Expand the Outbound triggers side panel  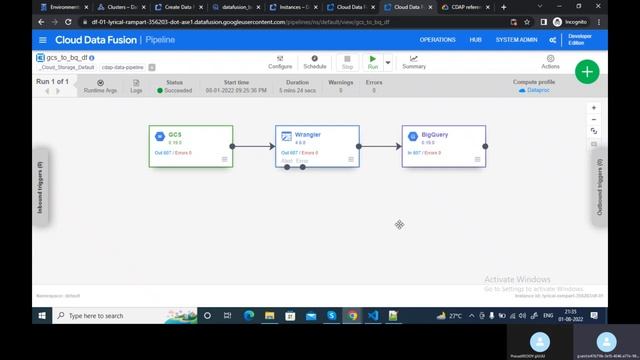[600, 187]
